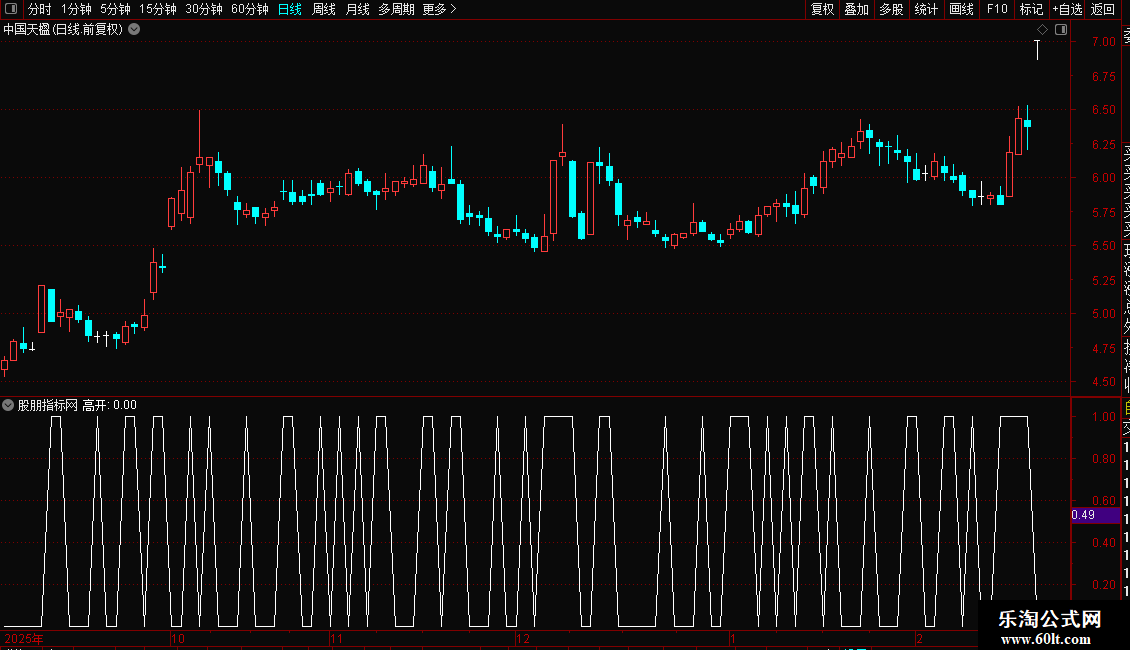Image resolution: width=1130 pixels, height=650 pixels.
Task: Open dropdown beside 中国天楹 title
Action: (134, 30)
